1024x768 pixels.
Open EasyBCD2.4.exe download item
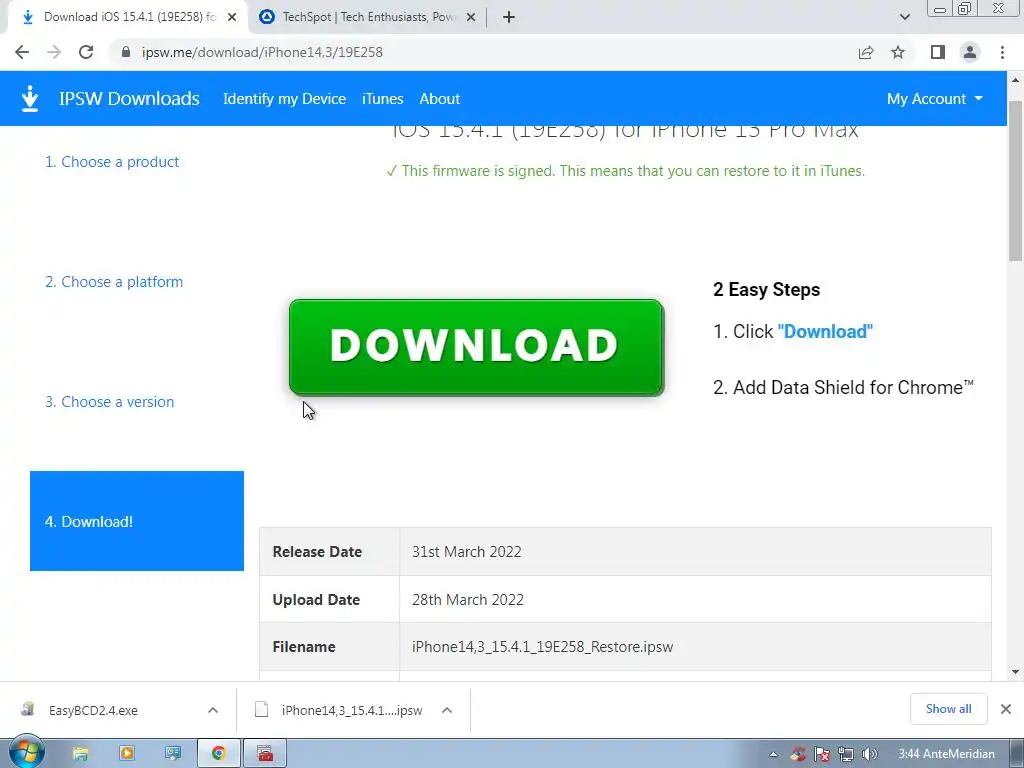point(93,711)
